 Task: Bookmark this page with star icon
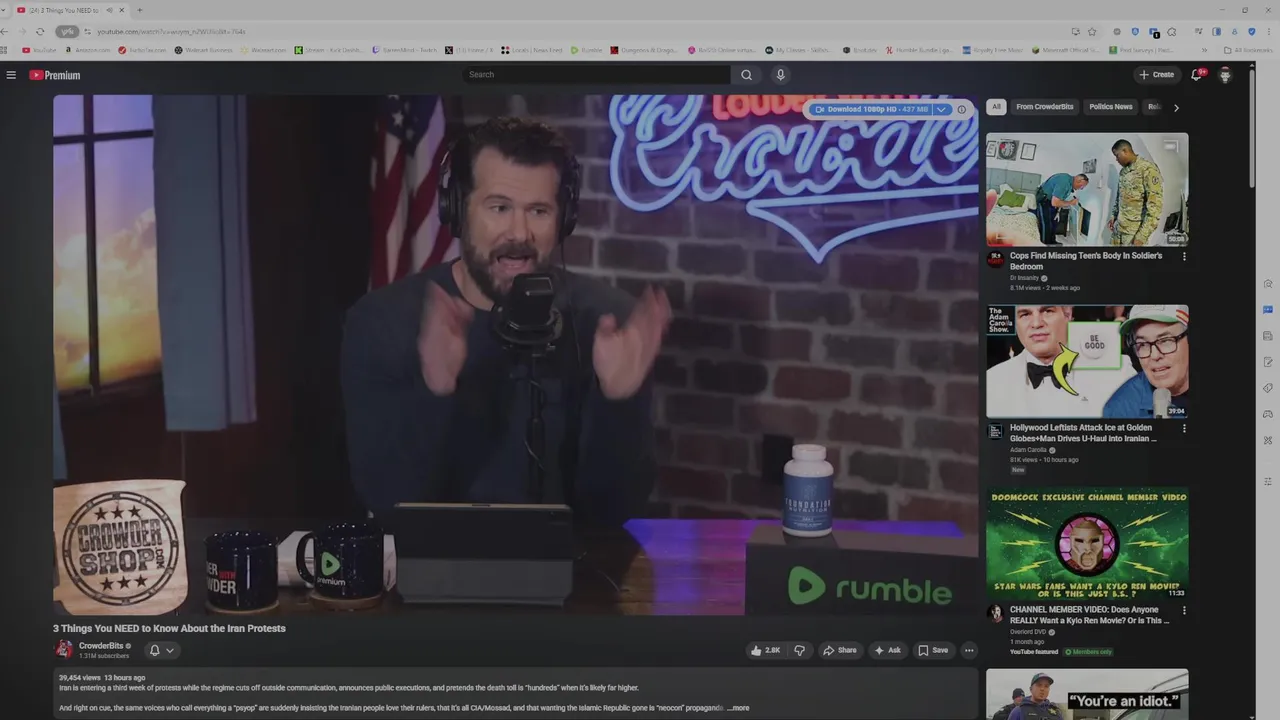tap(1092, 31)
